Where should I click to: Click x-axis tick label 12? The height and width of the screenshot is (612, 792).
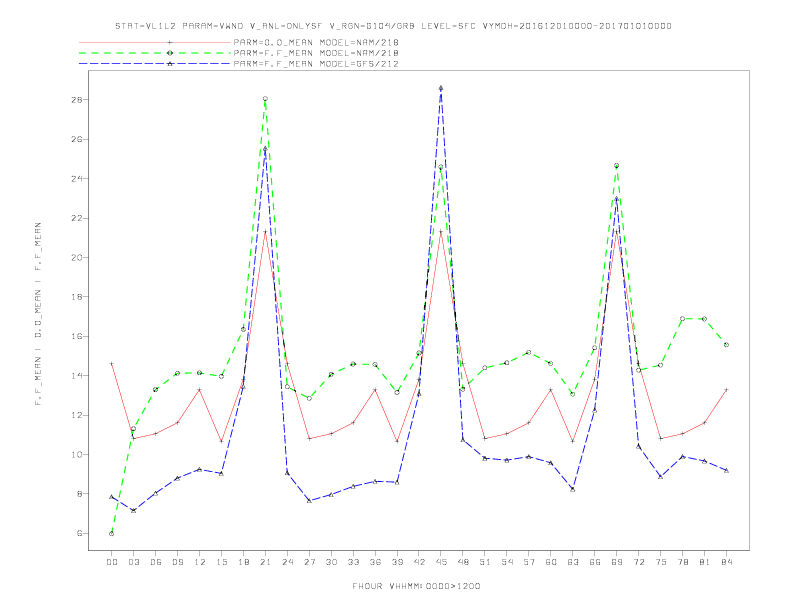[x=200, y=562]
